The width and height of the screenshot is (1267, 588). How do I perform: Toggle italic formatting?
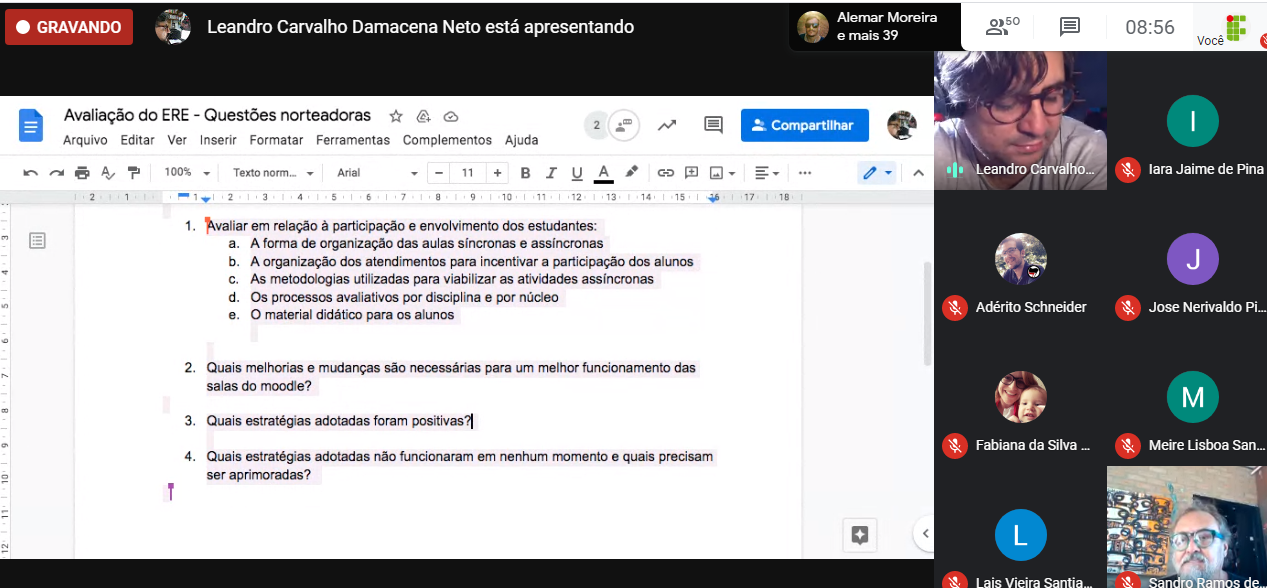551,173
